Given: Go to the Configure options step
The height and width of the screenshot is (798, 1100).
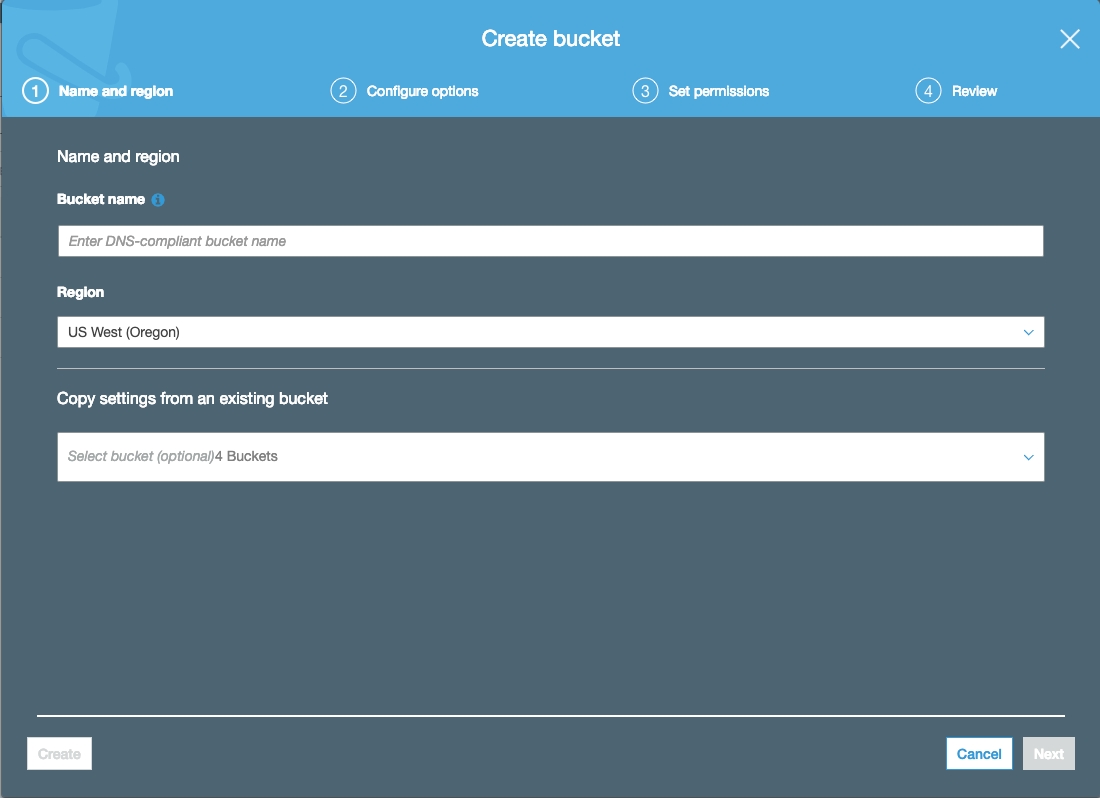Looking at the screenshot, I should pyautogui.click(x=422, y=91).
